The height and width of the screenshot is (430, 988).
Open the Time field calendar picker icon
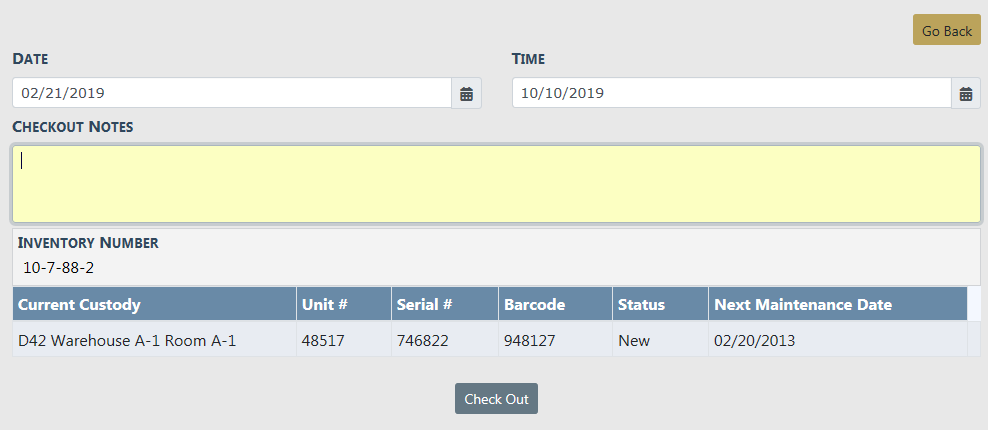click(965, 93)
